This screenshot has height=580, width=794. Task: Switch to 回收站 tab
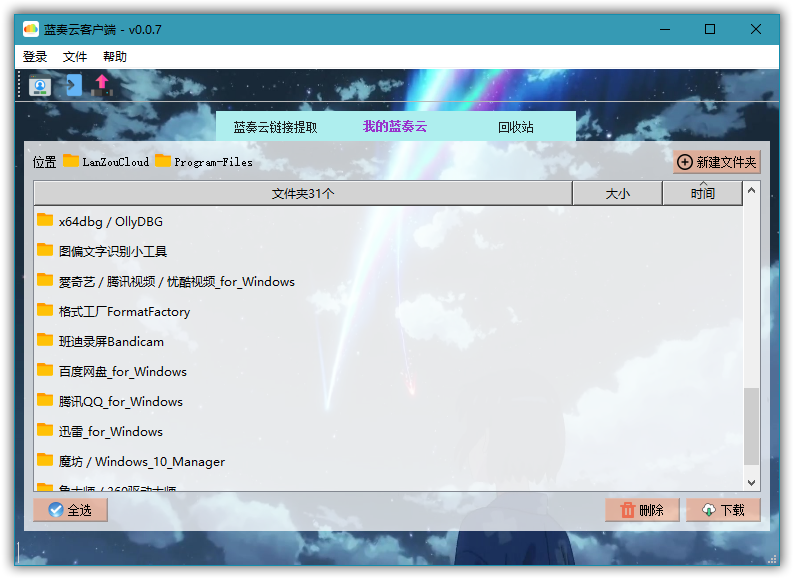(x=515, y=127)
